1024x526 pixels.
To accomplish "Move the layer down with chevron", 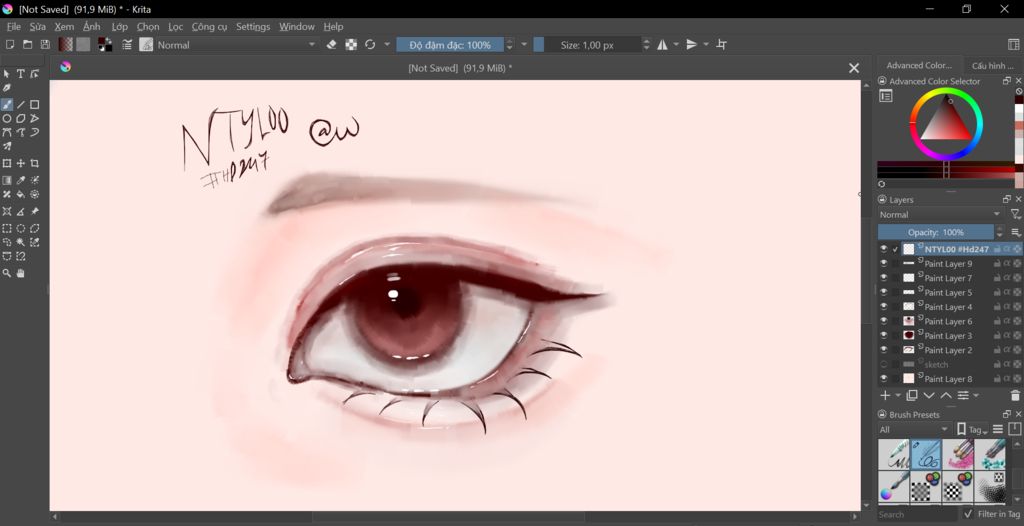I will [x=929, y=395].
